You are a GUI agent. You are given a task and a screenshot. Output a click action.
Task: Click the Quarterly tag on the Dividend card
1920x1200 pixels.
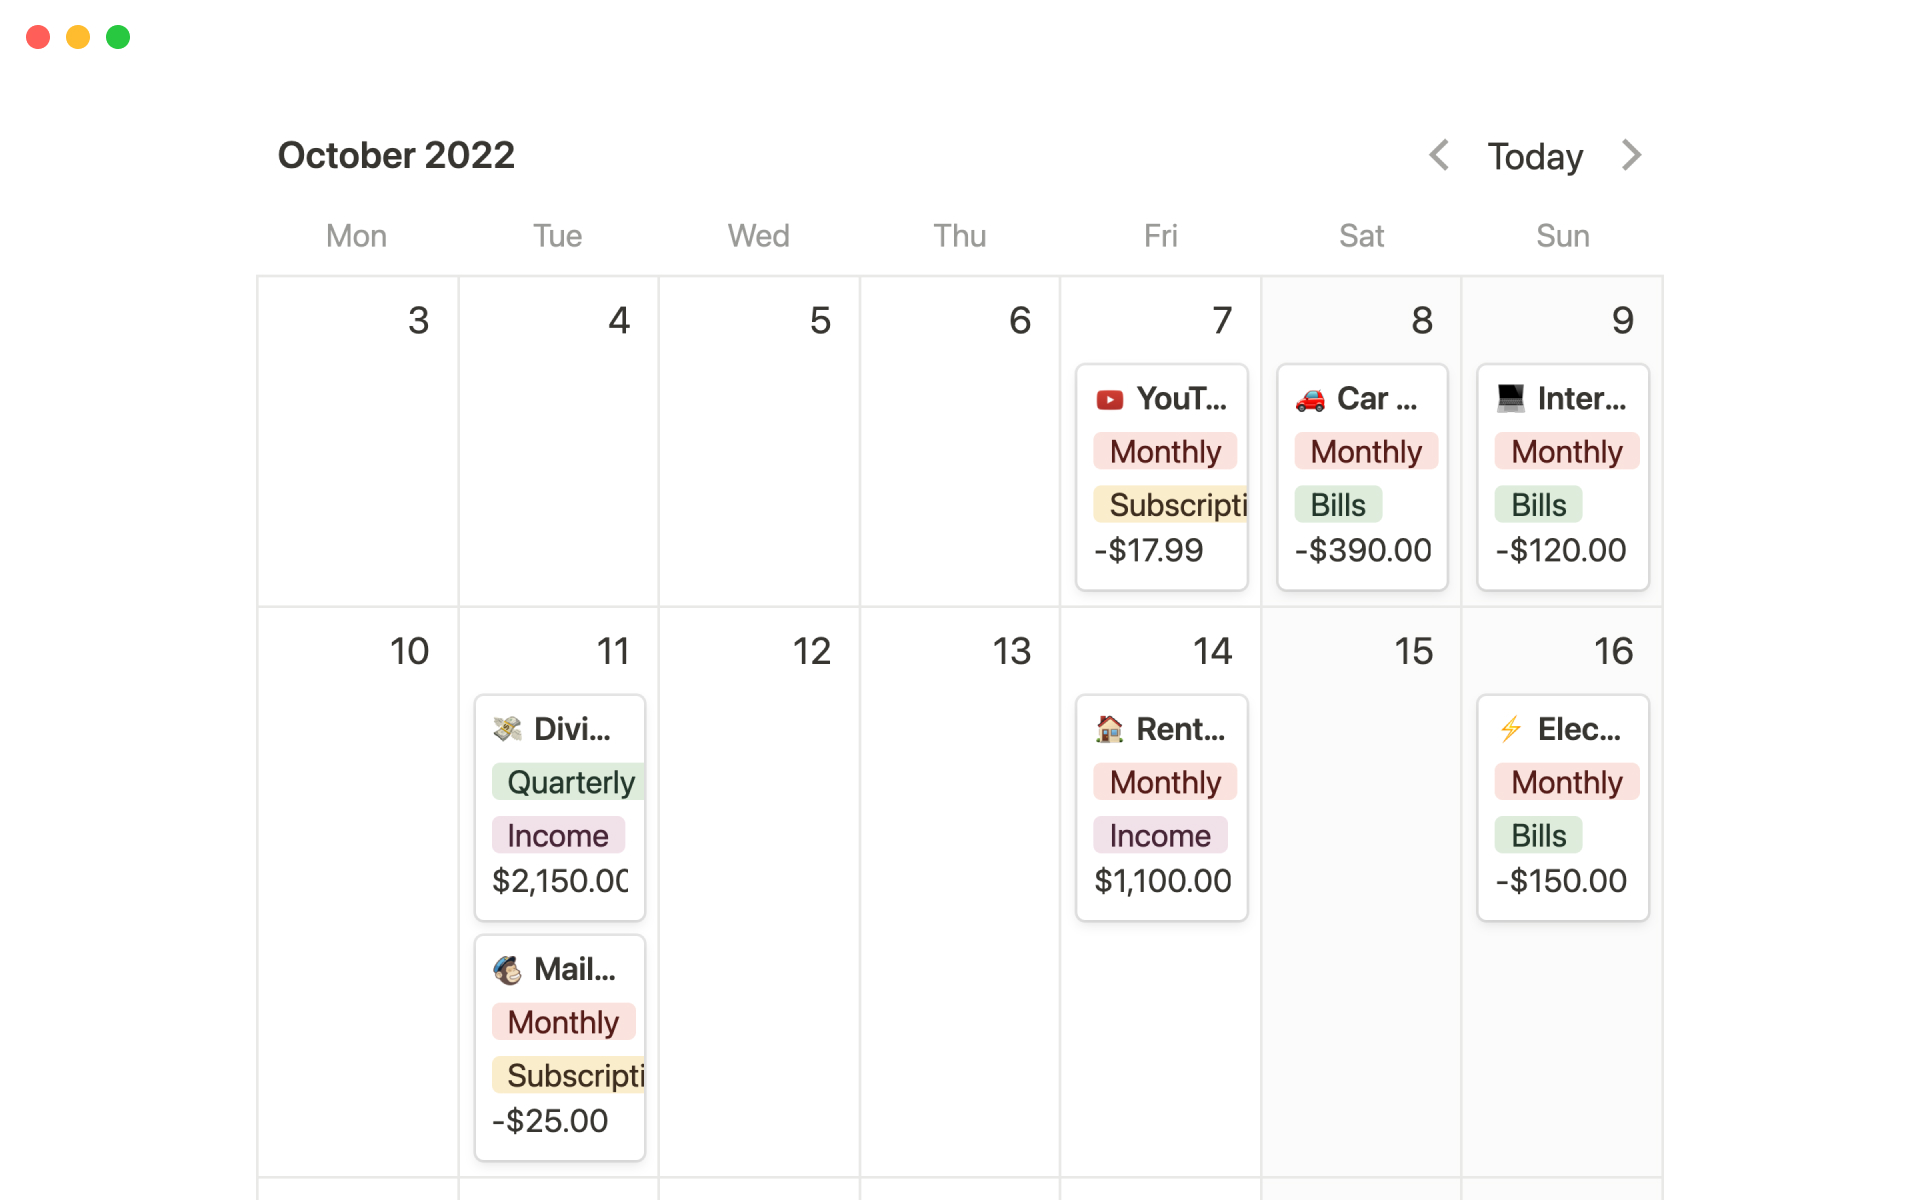point(570,782)
